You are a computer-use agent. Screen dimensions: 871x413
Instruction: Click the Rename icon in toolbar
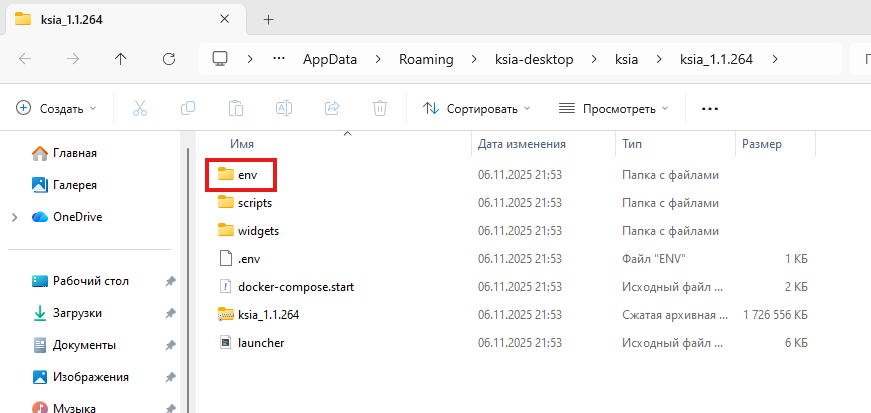[x=284, y=108]
